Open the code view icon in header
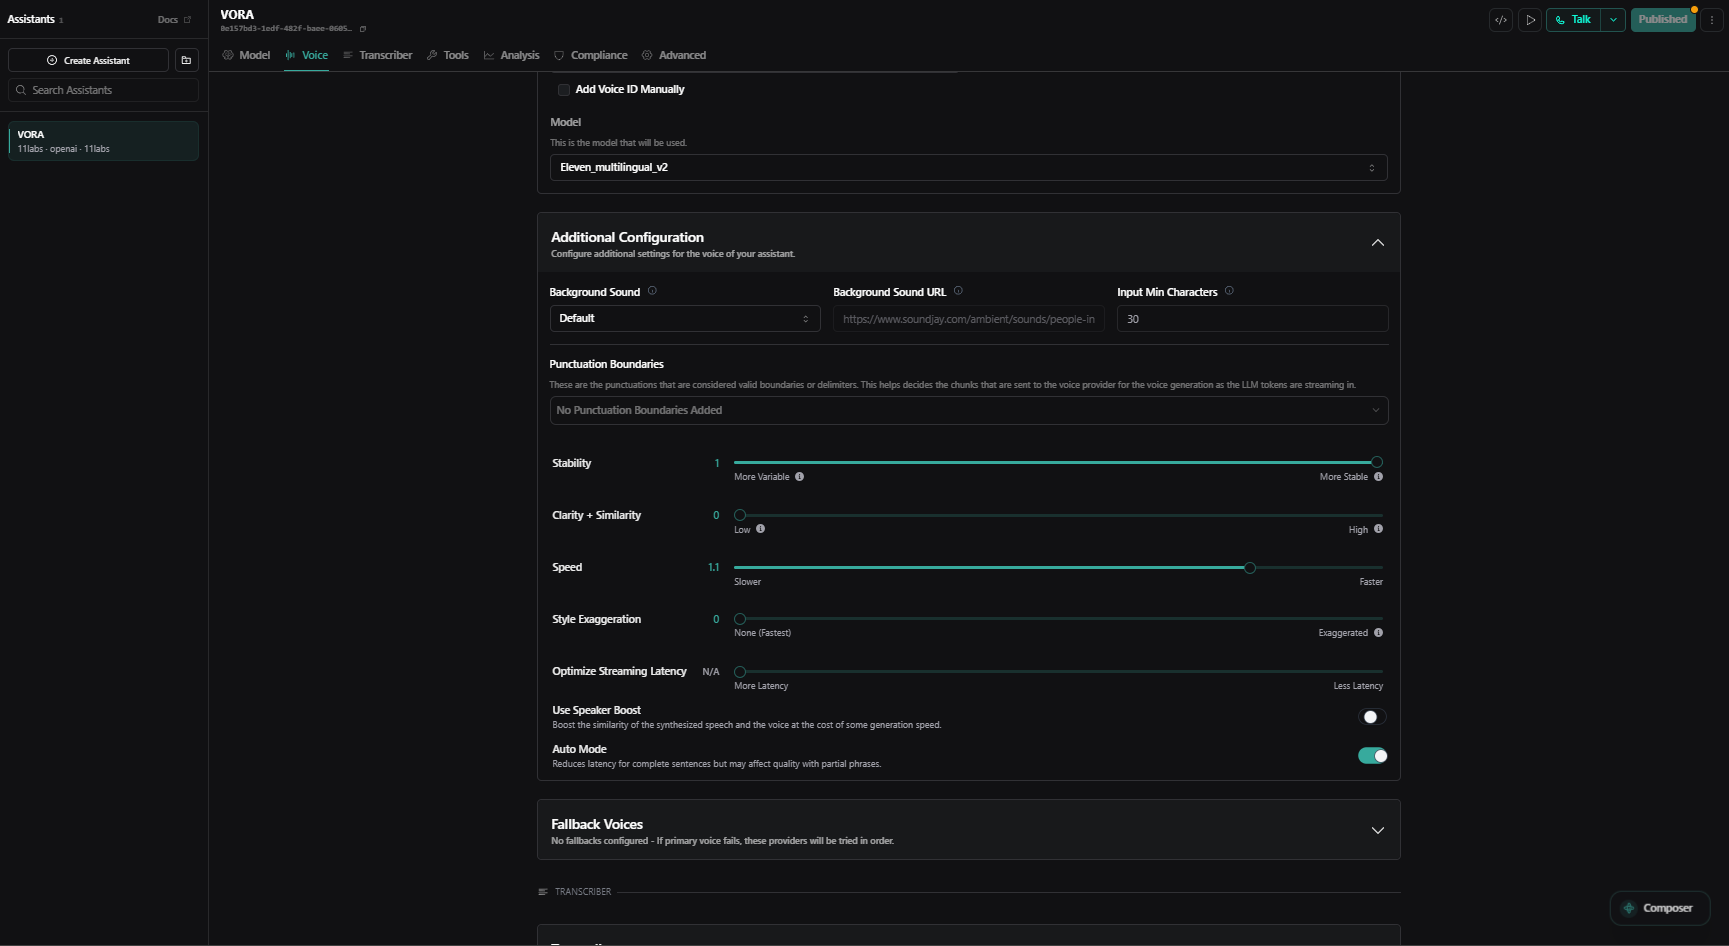This screenshot has width=1729, height=946. coord(1500,20)
